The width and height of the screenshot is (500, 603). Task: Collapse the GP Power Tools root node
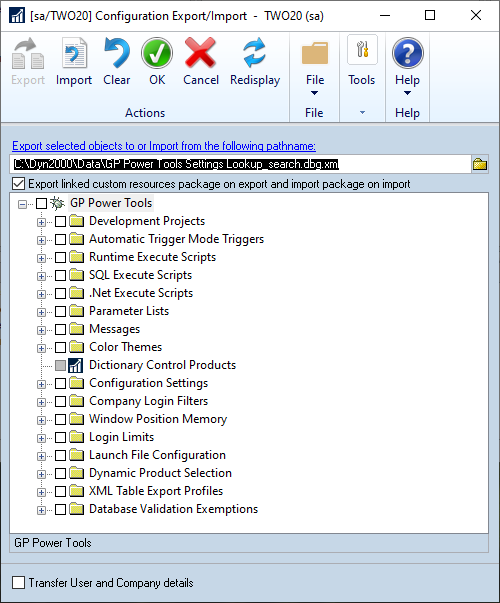coord(22,204)
